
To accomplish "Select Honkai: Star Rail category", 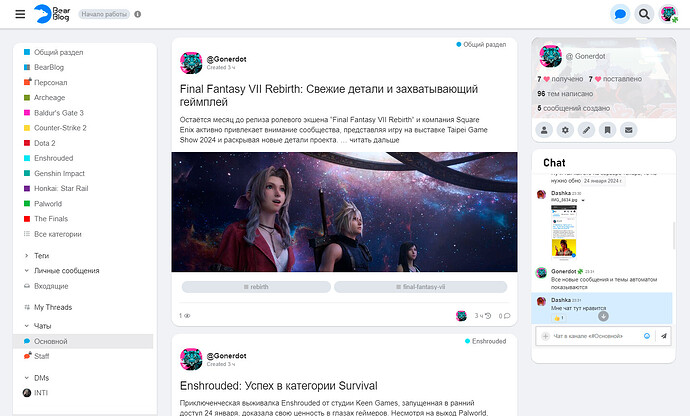I will [61, 188].
